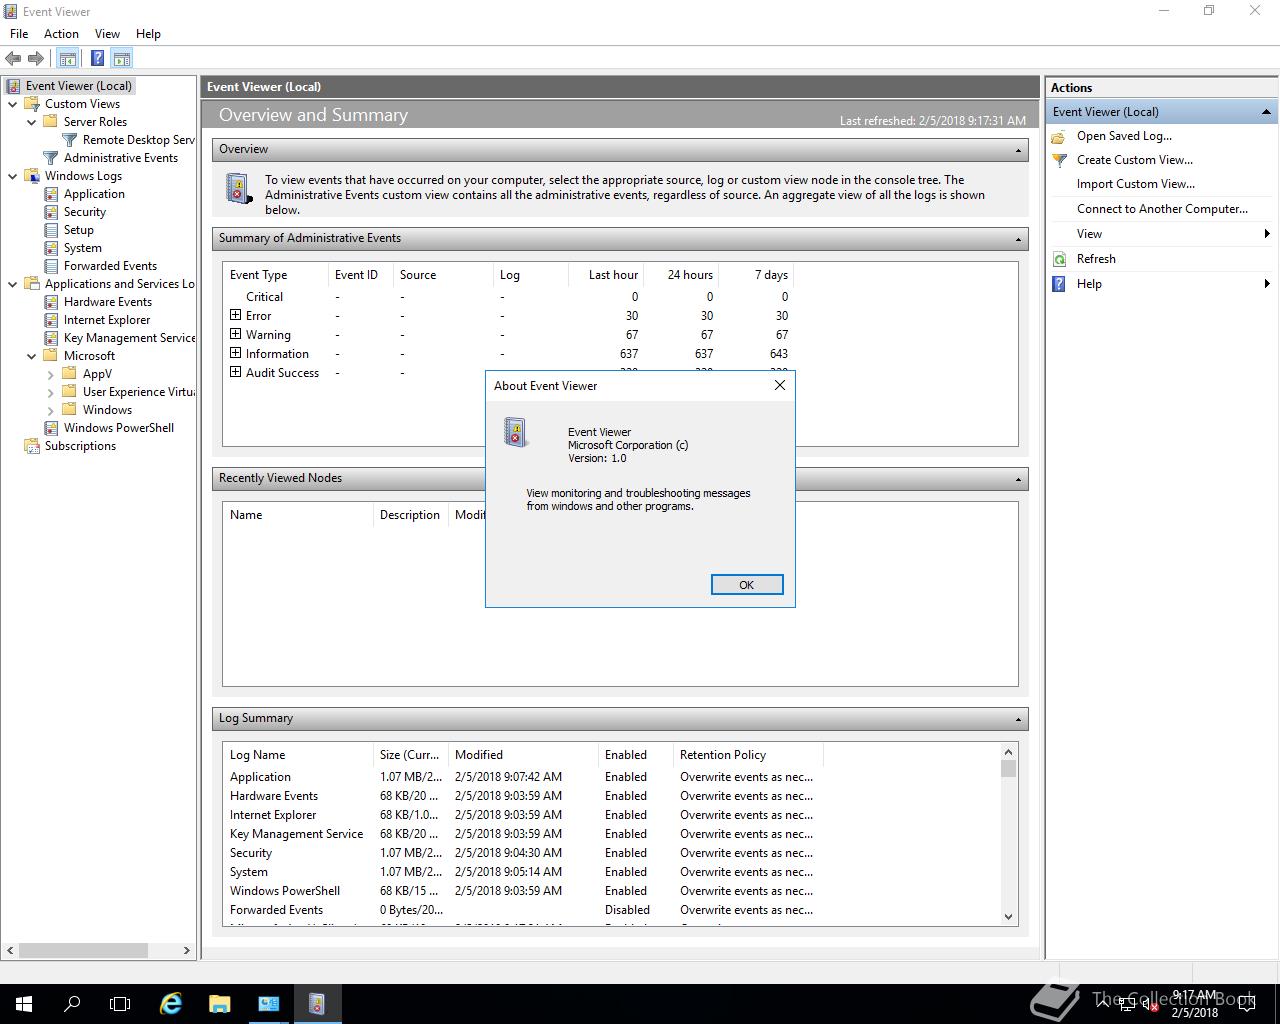Click OK in About Event Viewer dialog

[747, 585]
